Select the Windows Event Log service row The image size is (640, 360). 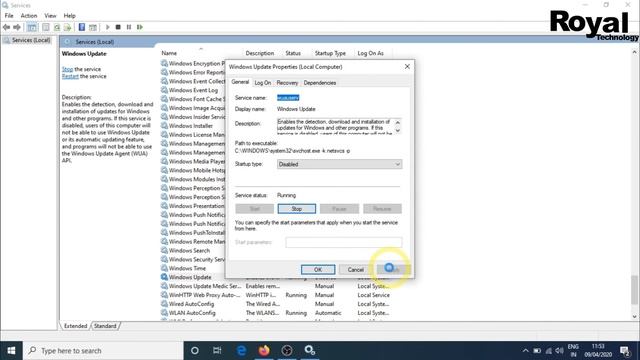[193, 90]
